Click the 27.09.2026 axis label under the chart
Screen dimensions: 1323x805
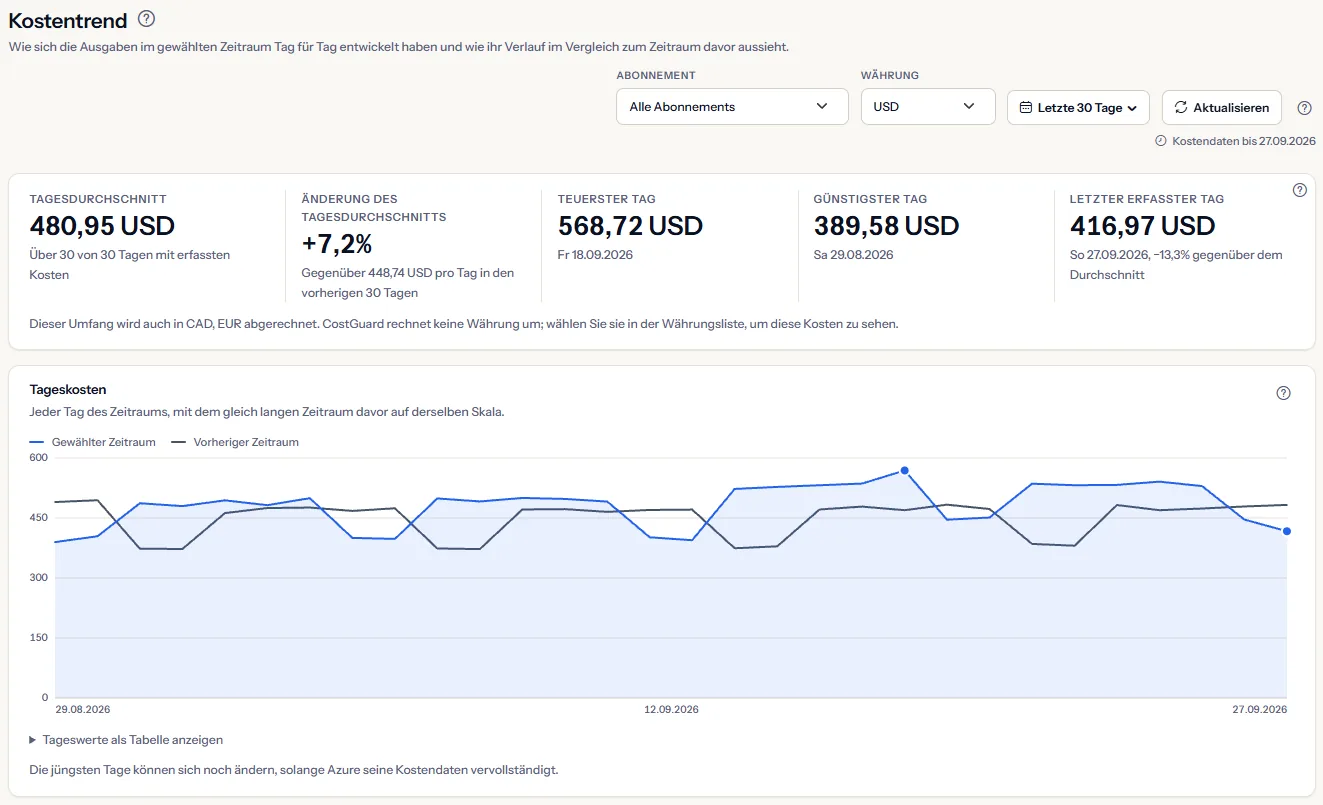[1259, 709]
